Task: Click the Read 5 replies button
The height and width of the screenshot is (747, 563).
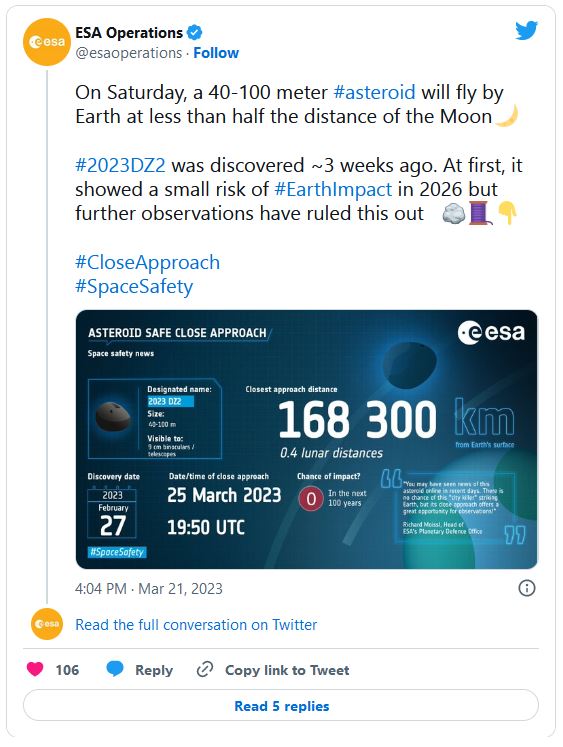Action: tap(281, 706)
